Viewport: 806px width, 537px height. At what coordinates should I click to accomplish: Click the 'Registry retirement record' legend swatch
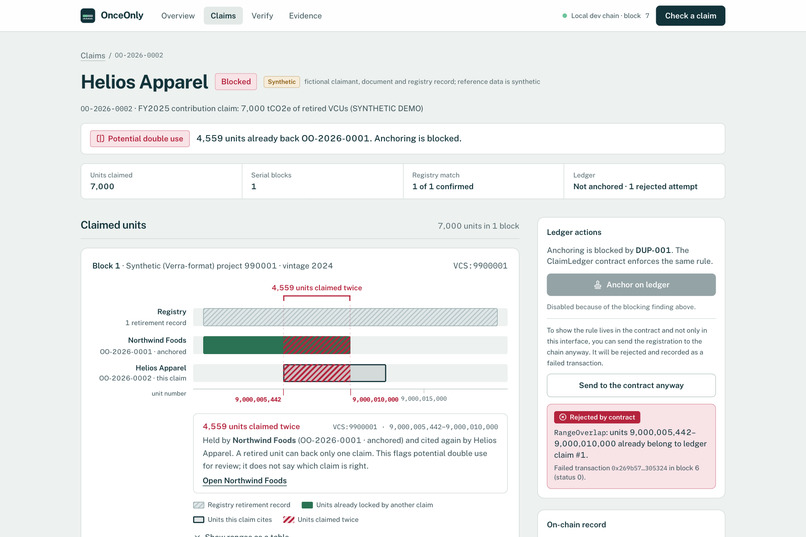coord(198,505)
